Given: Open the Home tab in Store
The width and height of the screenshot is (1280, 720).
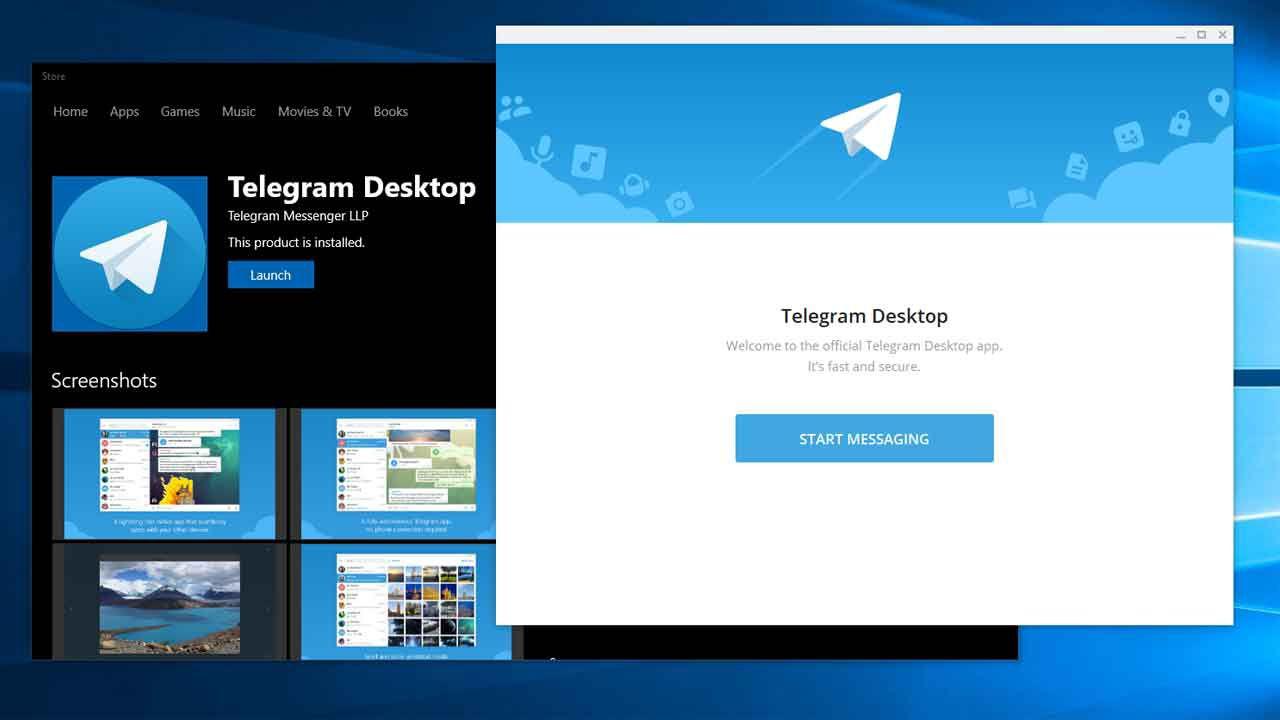Looking at the screenshot, I should (x=70, y=111).
